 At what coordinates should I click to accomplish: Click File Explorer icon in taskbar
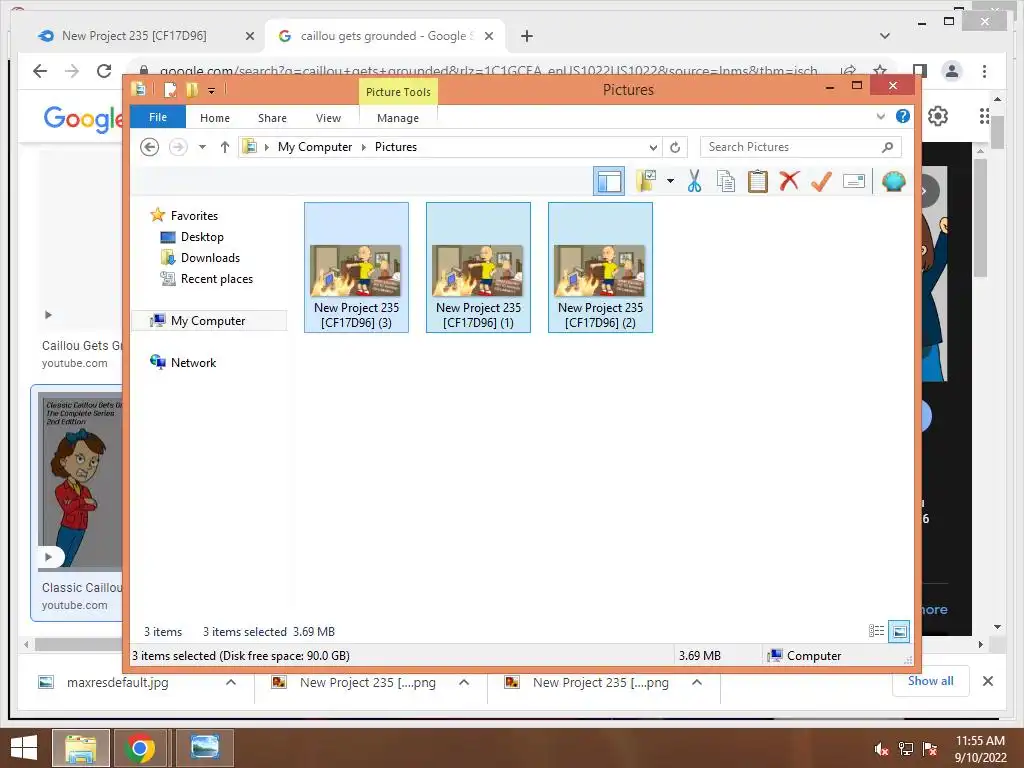coord(80,748)
